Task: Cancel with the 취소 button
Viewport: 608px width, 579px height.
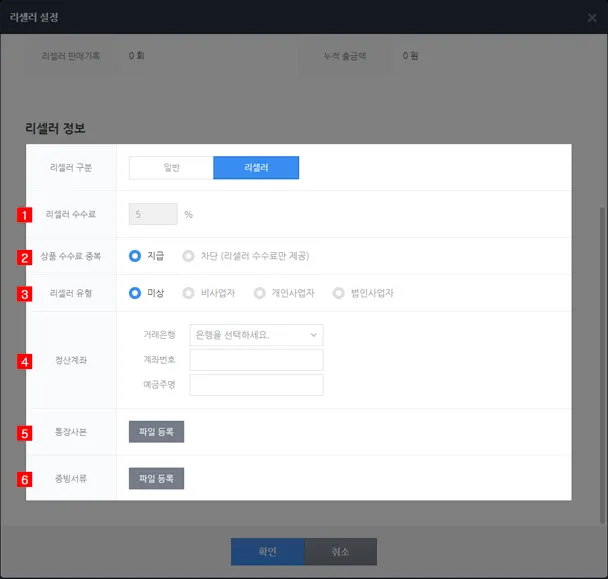Action: click(x=340, y=551)
